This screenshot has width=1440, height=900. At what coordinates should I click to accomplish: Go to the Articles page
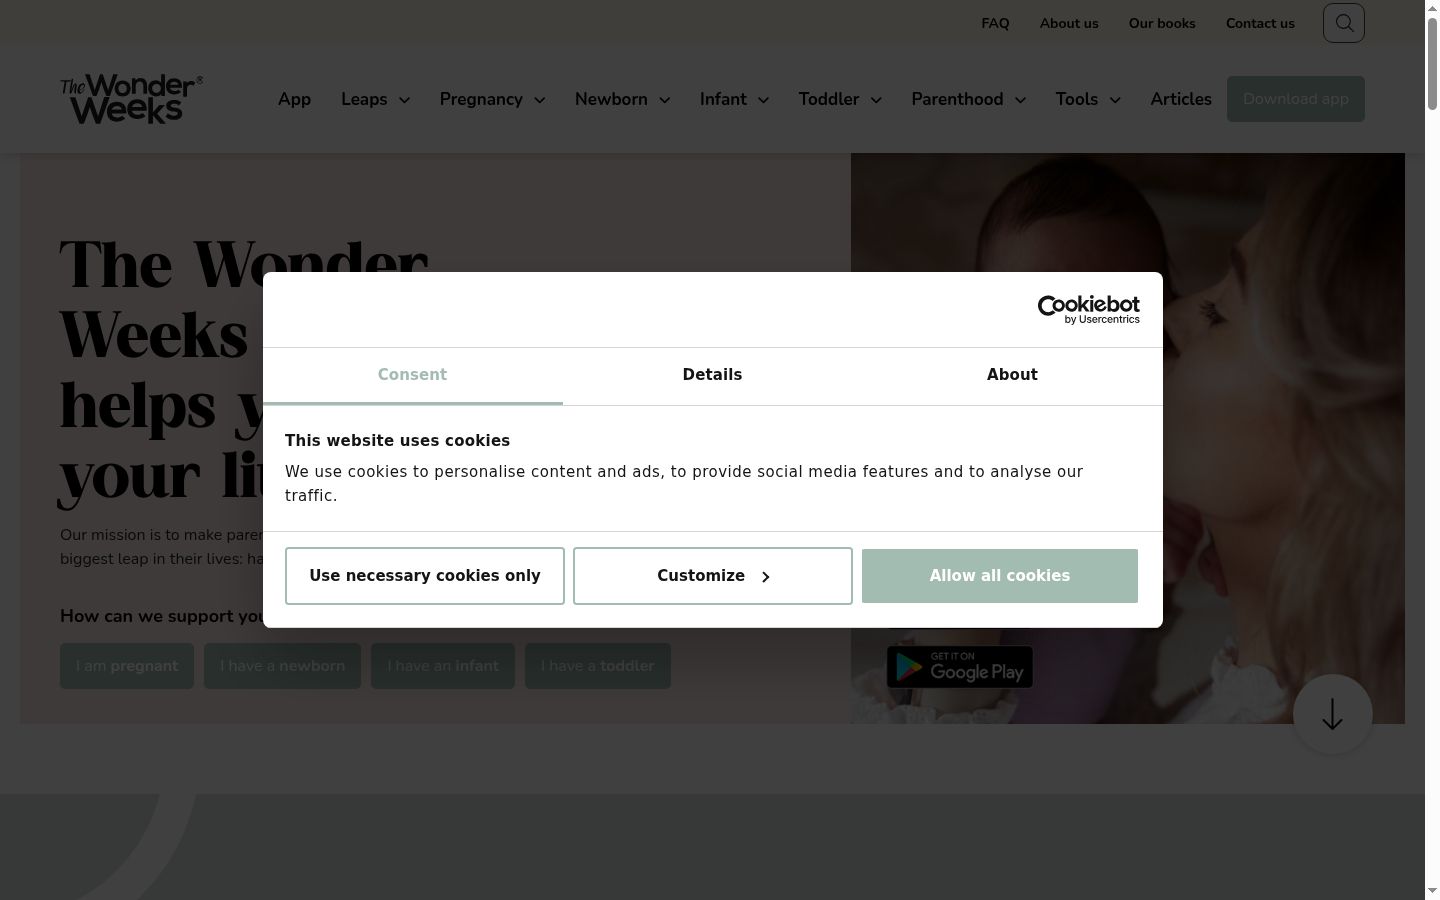click(1181, 99)
